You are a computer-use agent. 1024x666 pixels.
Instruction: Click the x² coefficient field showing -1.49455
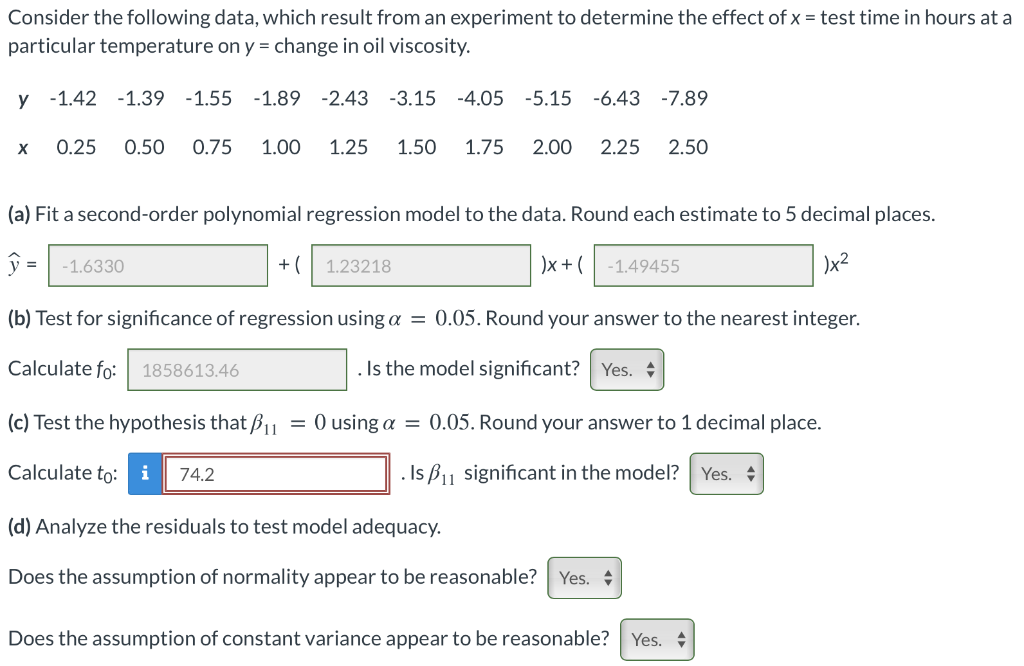click(x=703, y=265)
